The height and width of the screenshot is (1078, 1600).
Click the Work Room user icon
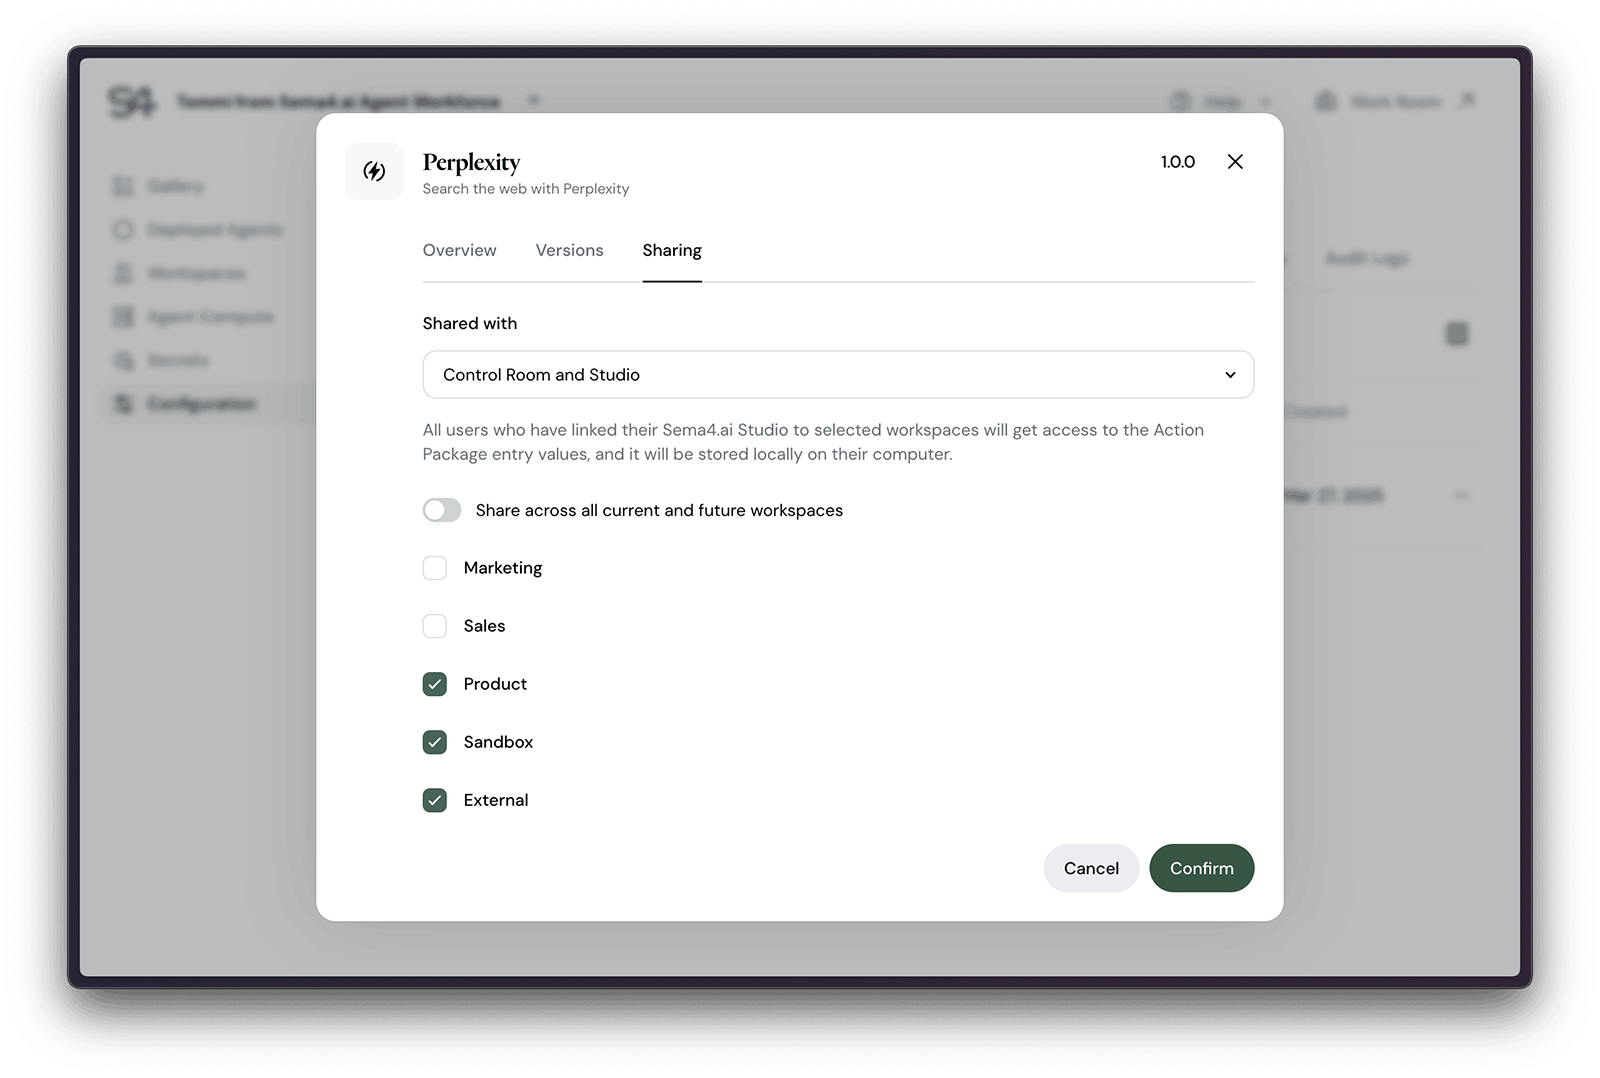coord(1327,100)
